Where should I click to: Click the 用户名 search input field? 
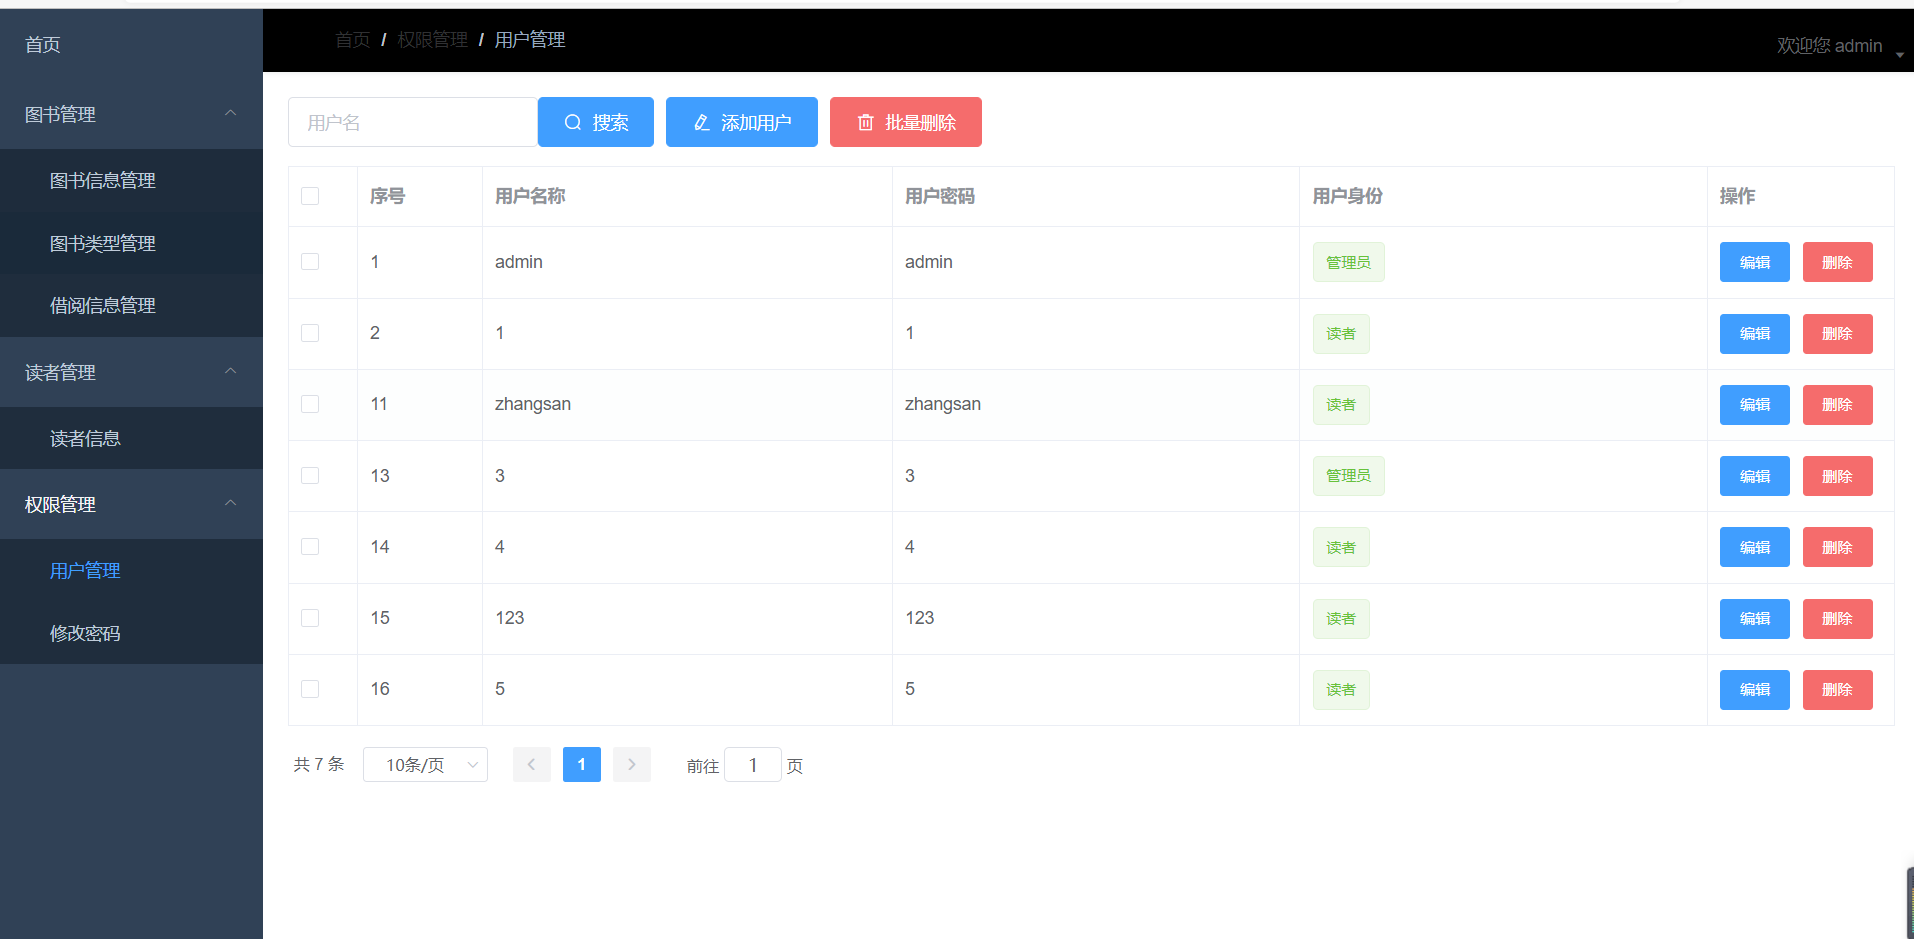[x=413, y=122]
